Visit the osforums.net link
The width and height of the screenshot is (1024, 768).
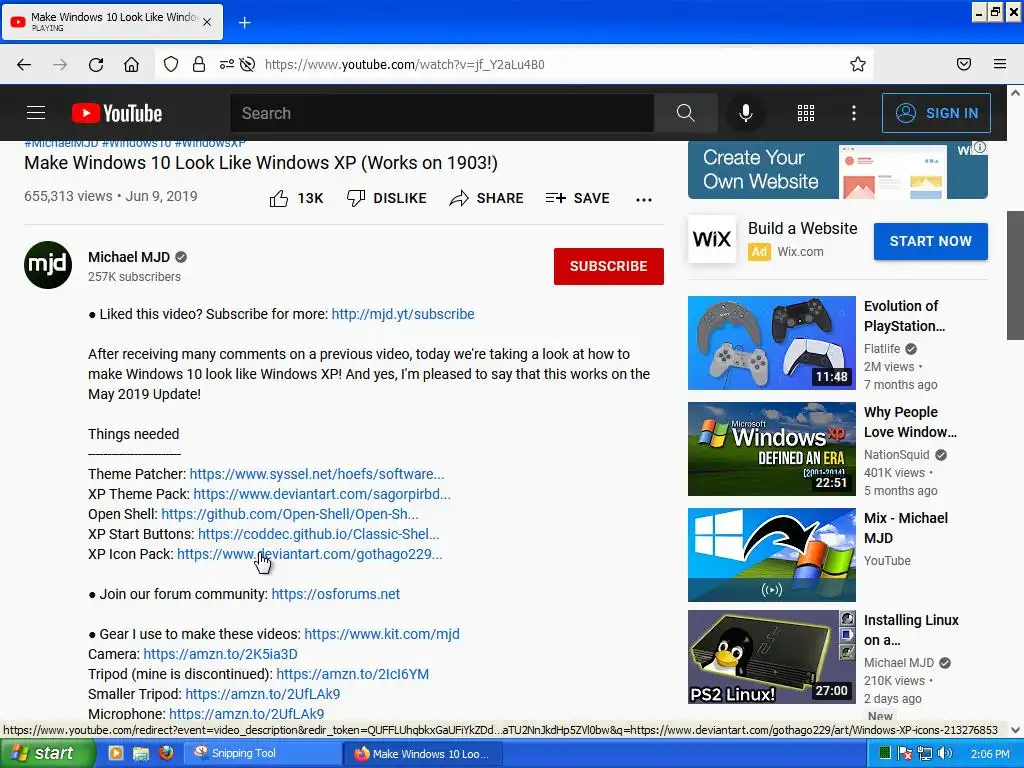(x=336, y=594)
